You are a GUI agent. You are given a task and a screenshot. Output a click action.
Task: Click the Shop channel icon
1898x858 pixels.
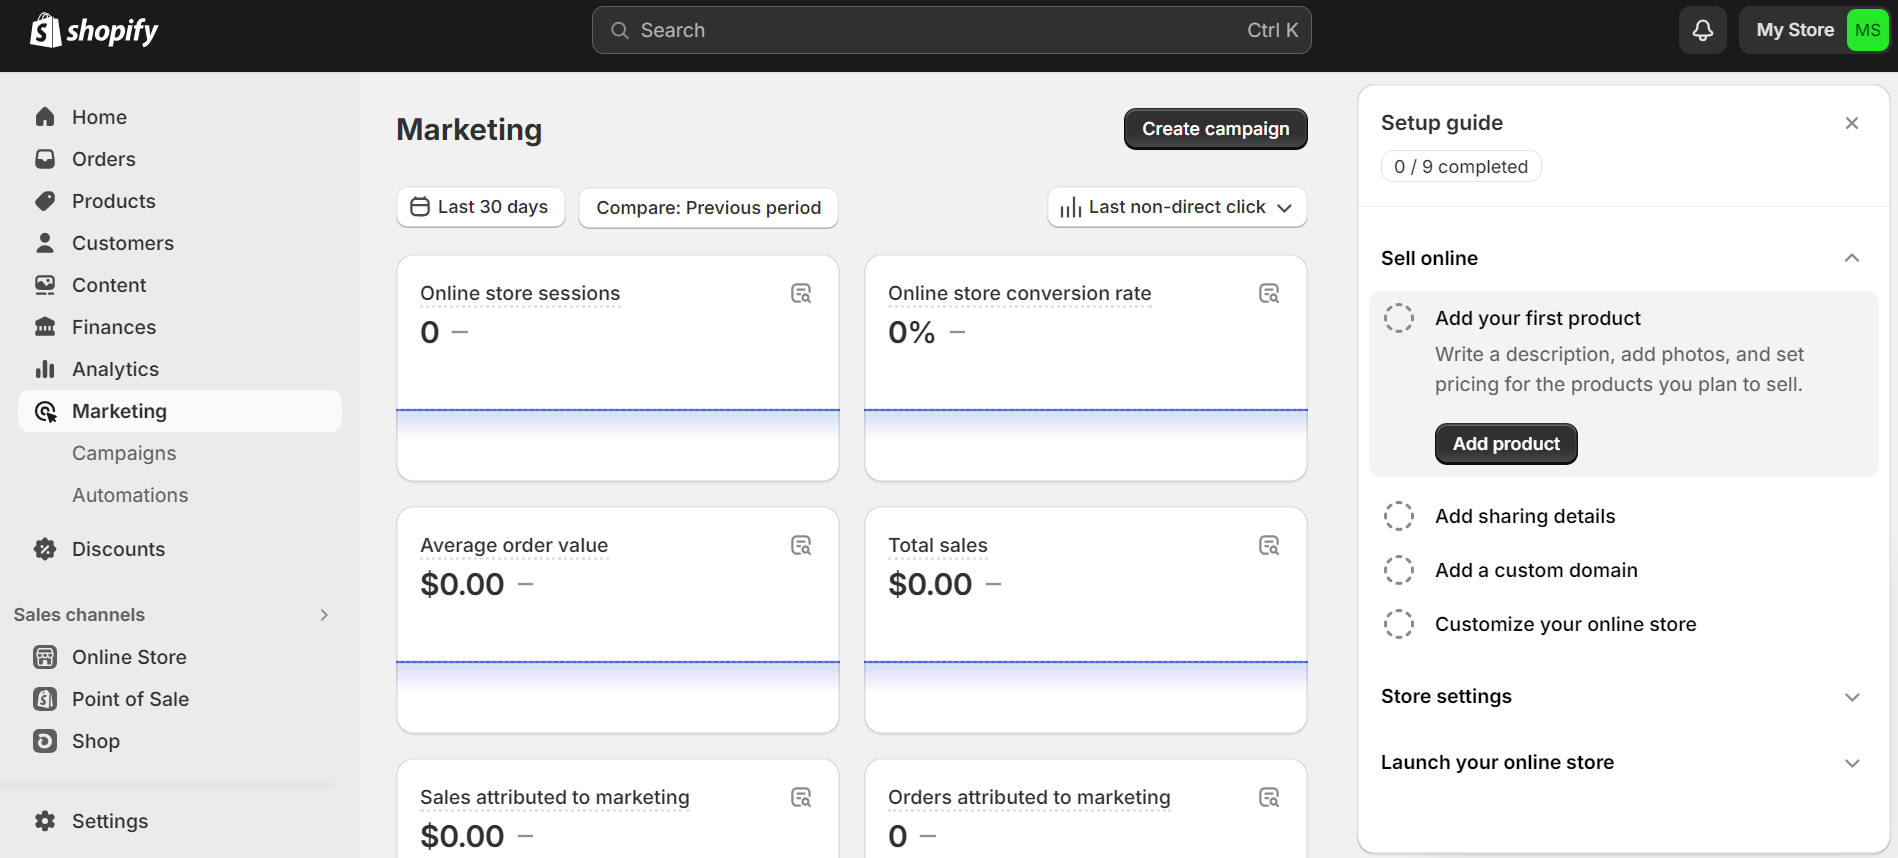tap(45, 741)
